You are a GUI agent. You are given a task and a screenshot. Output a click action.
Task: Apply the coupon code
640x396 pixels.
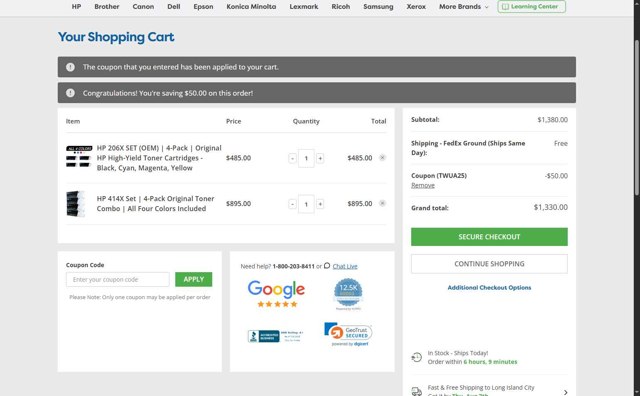tap(193, 279)
